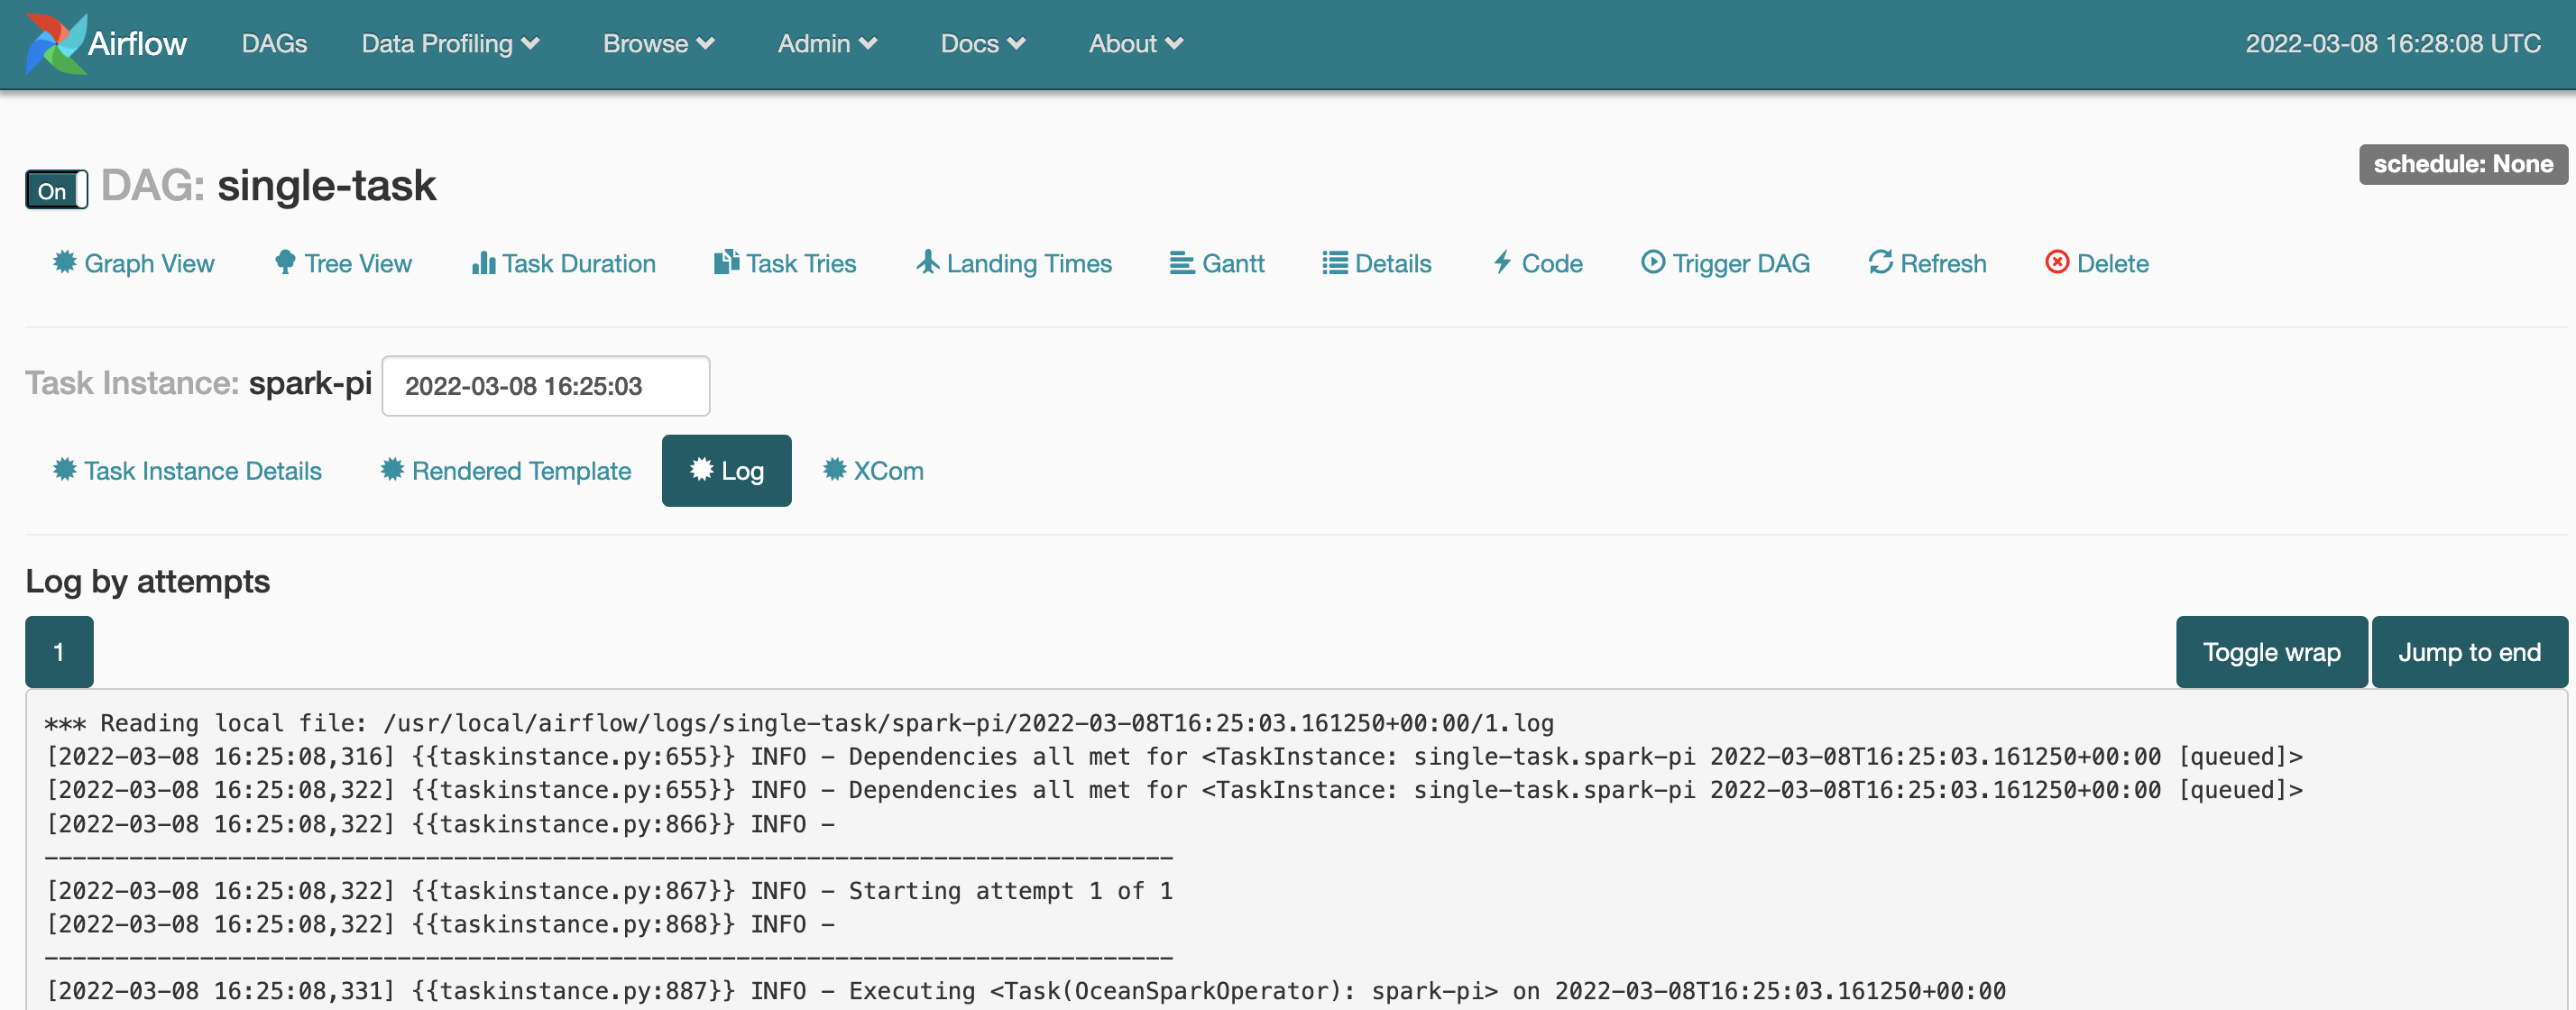Click the Airflow pinwheel logo
The height and width of the screenshot is (1010, 2576).
point(55,44)
